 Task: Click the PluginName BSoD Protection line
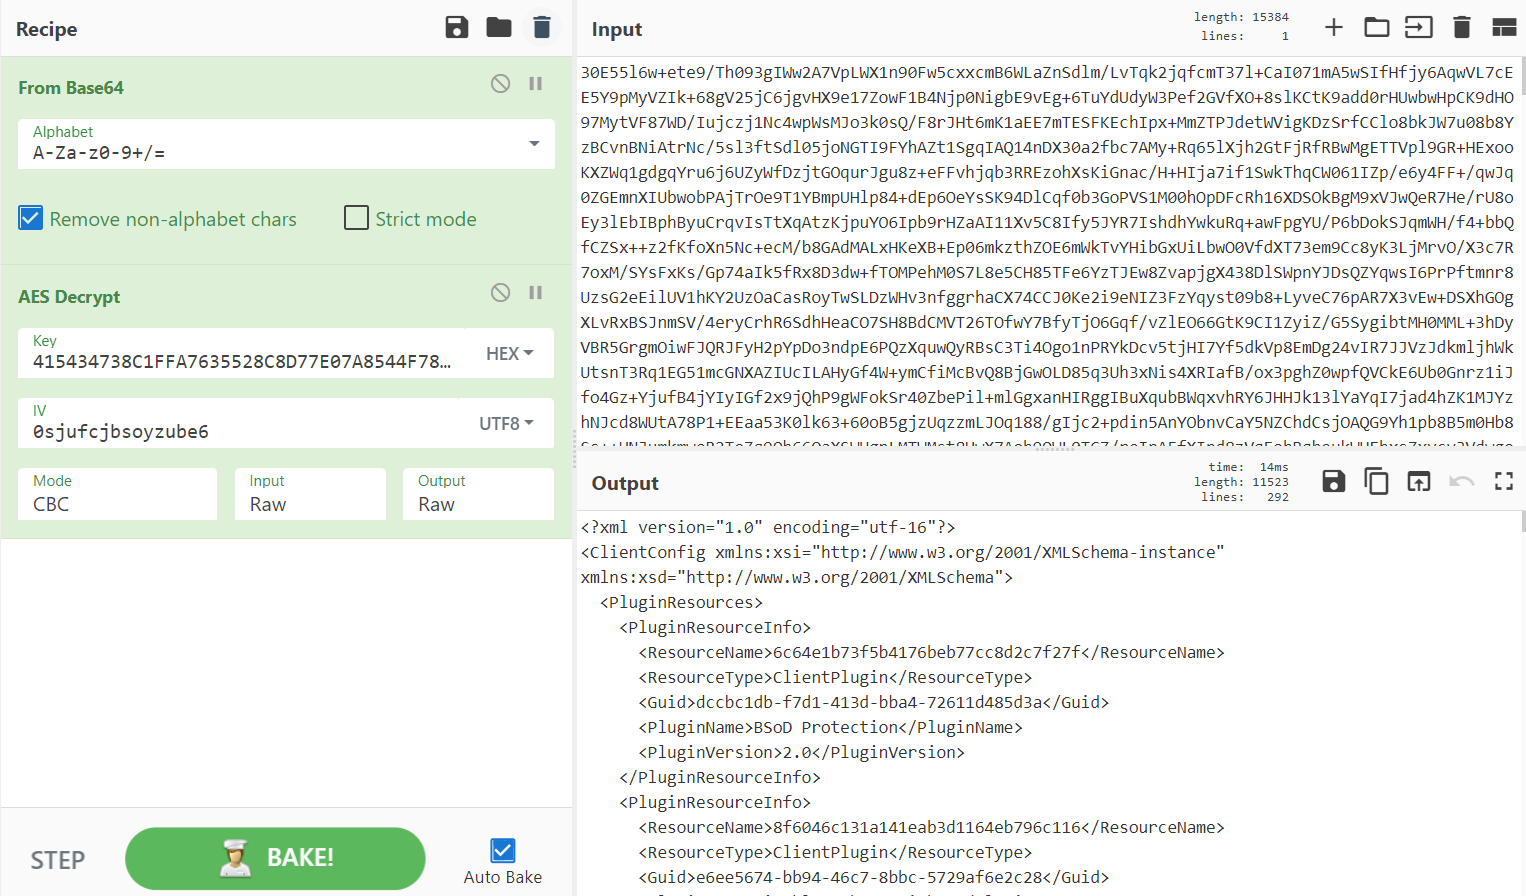click(x=830, y=727)
